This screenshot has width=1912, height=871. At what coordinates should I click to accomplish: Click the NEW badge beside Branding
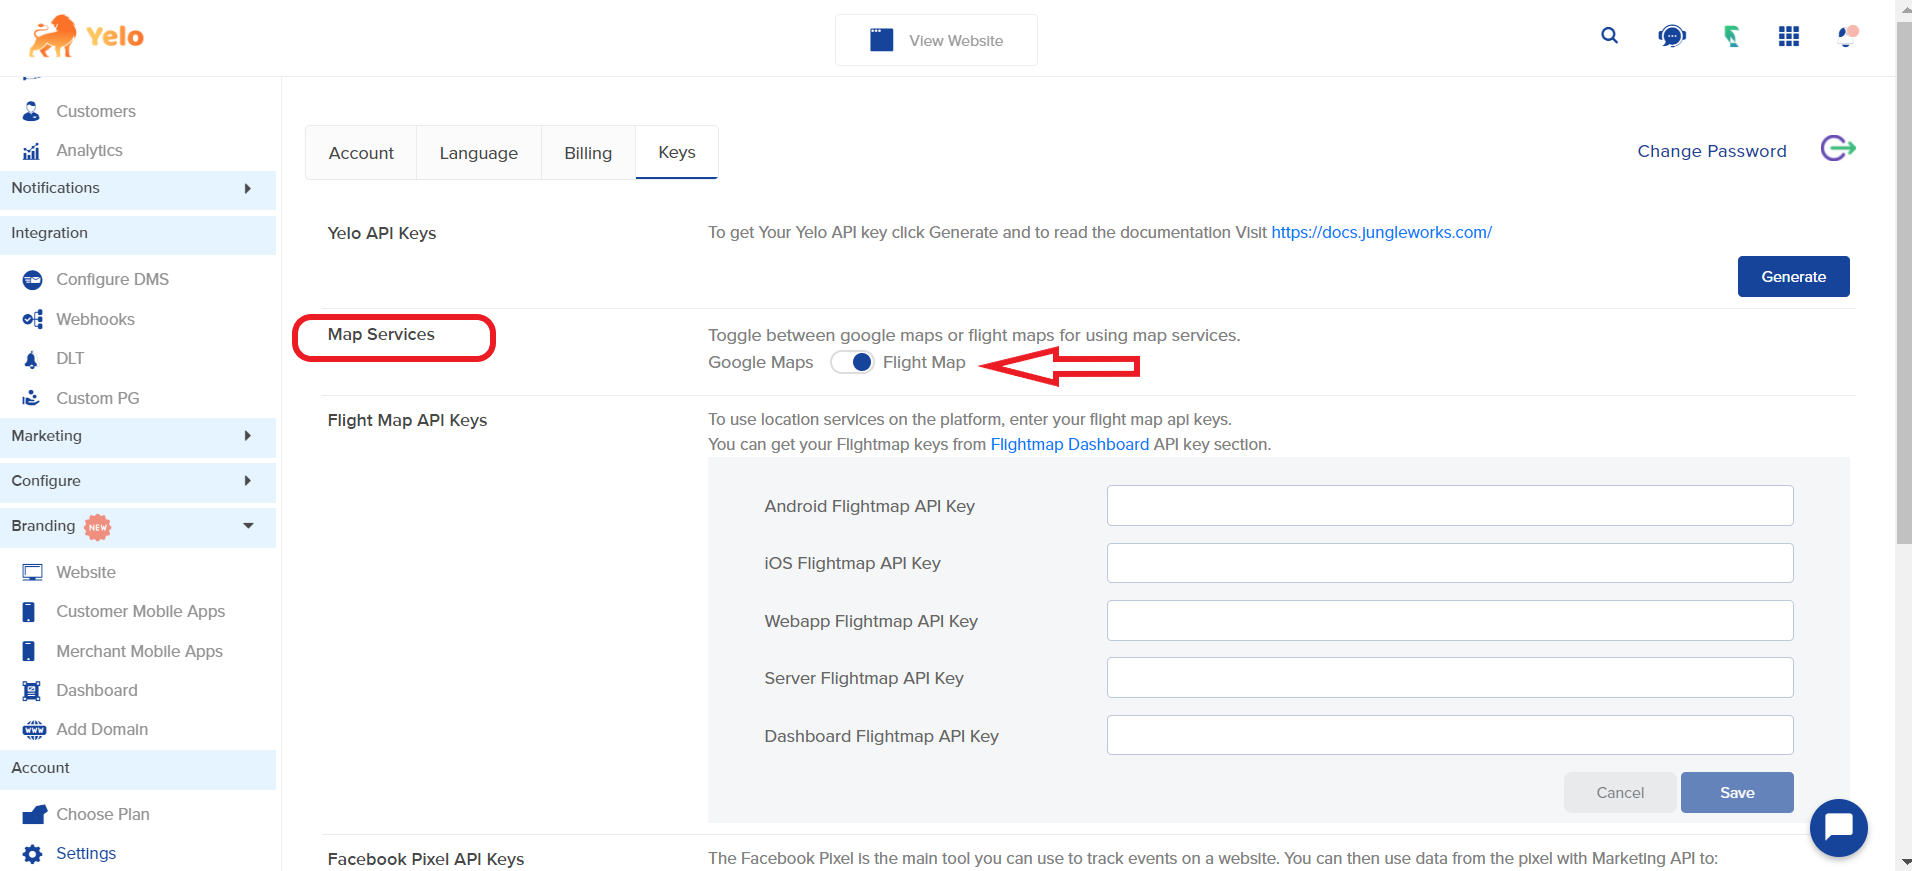coord(97,527)
